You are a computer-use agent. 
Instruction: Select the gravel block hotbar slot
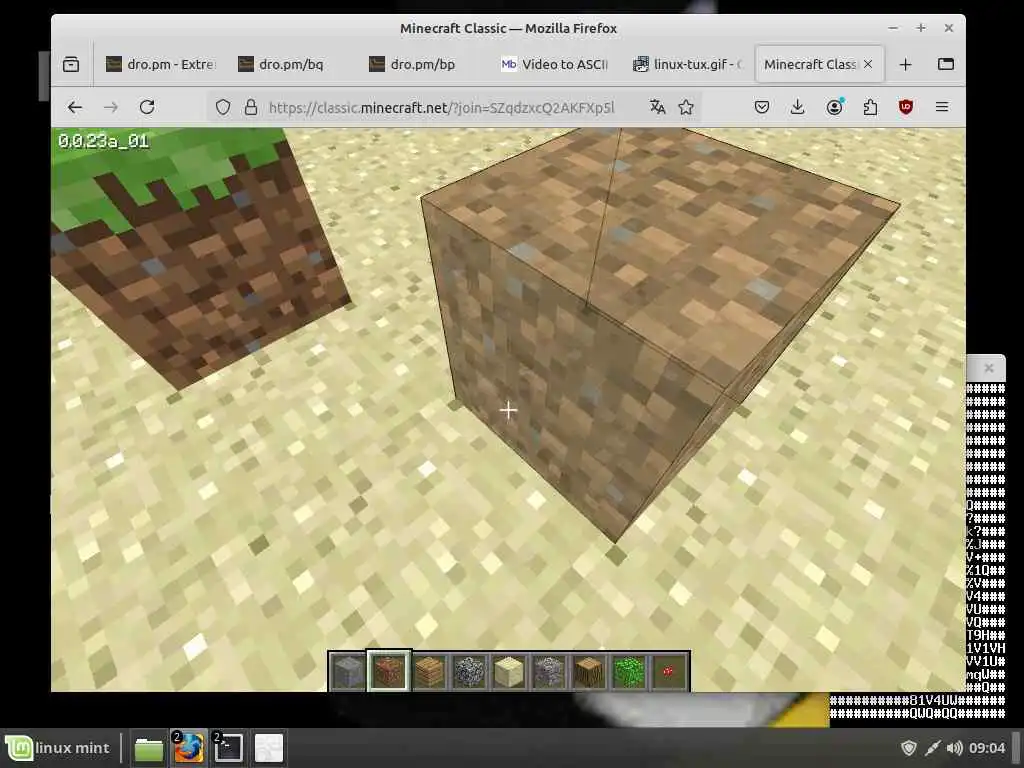(549, 671)
